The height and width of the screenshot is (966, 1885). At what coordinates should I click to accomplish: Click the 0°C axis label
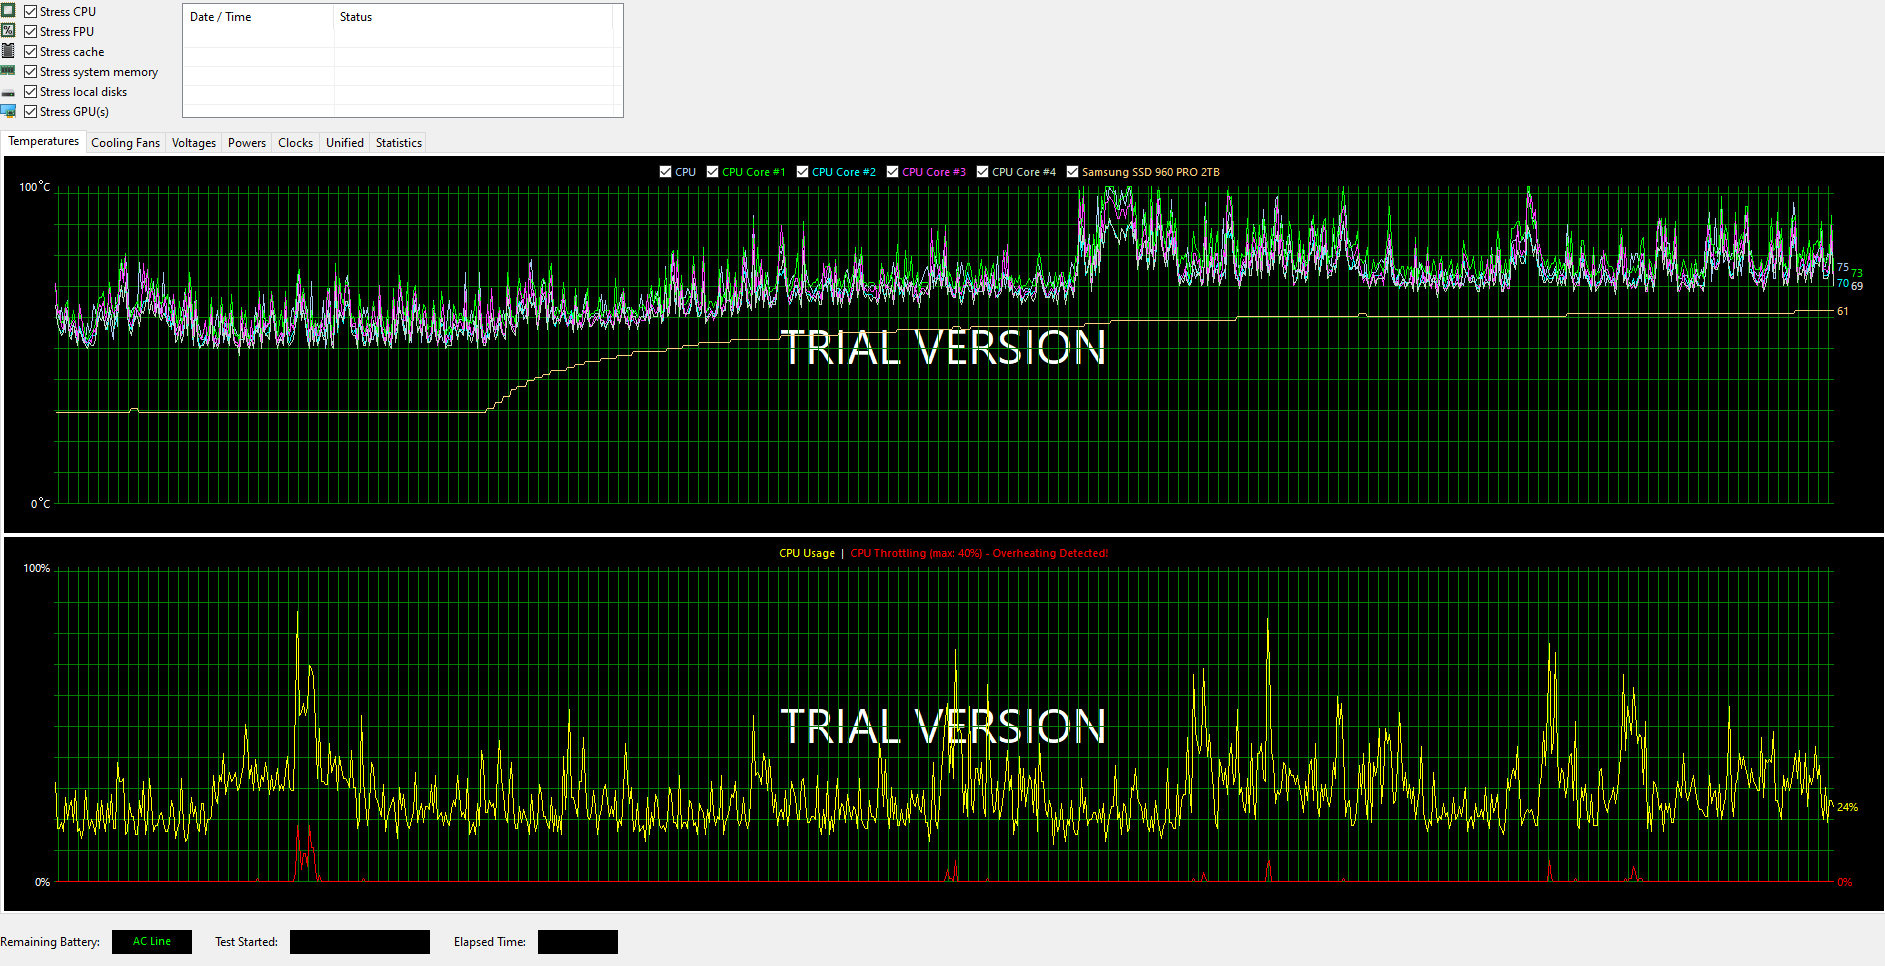coord(40,503)
